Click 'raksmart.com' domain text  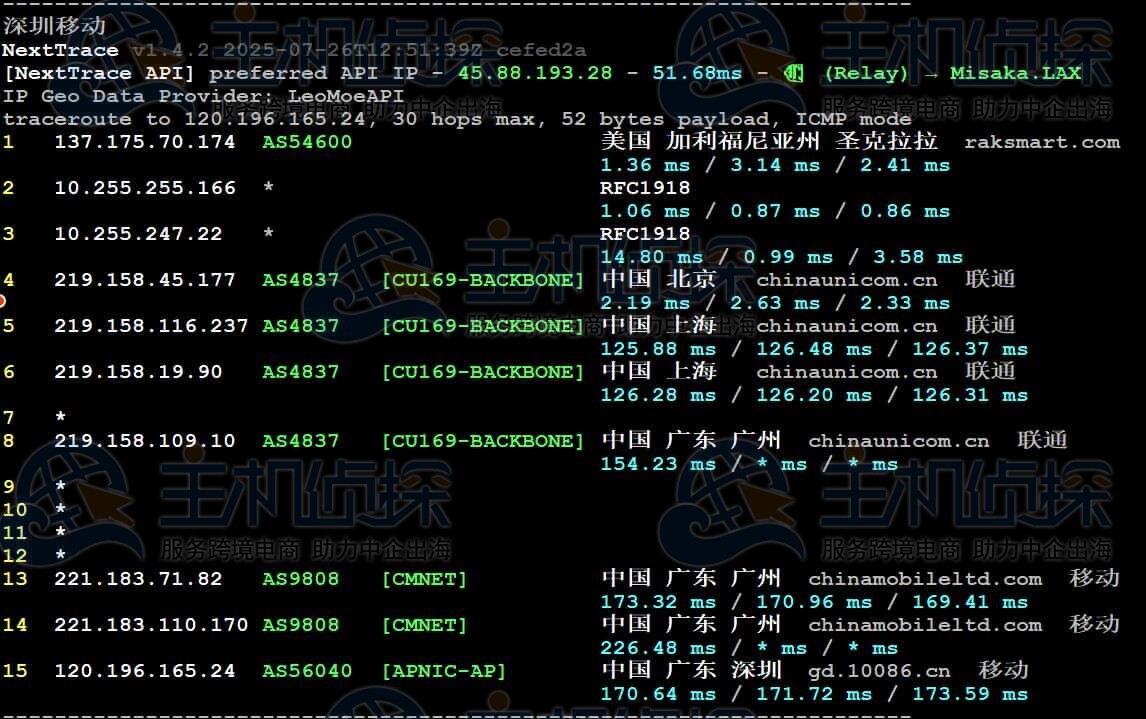point(1042,142)
